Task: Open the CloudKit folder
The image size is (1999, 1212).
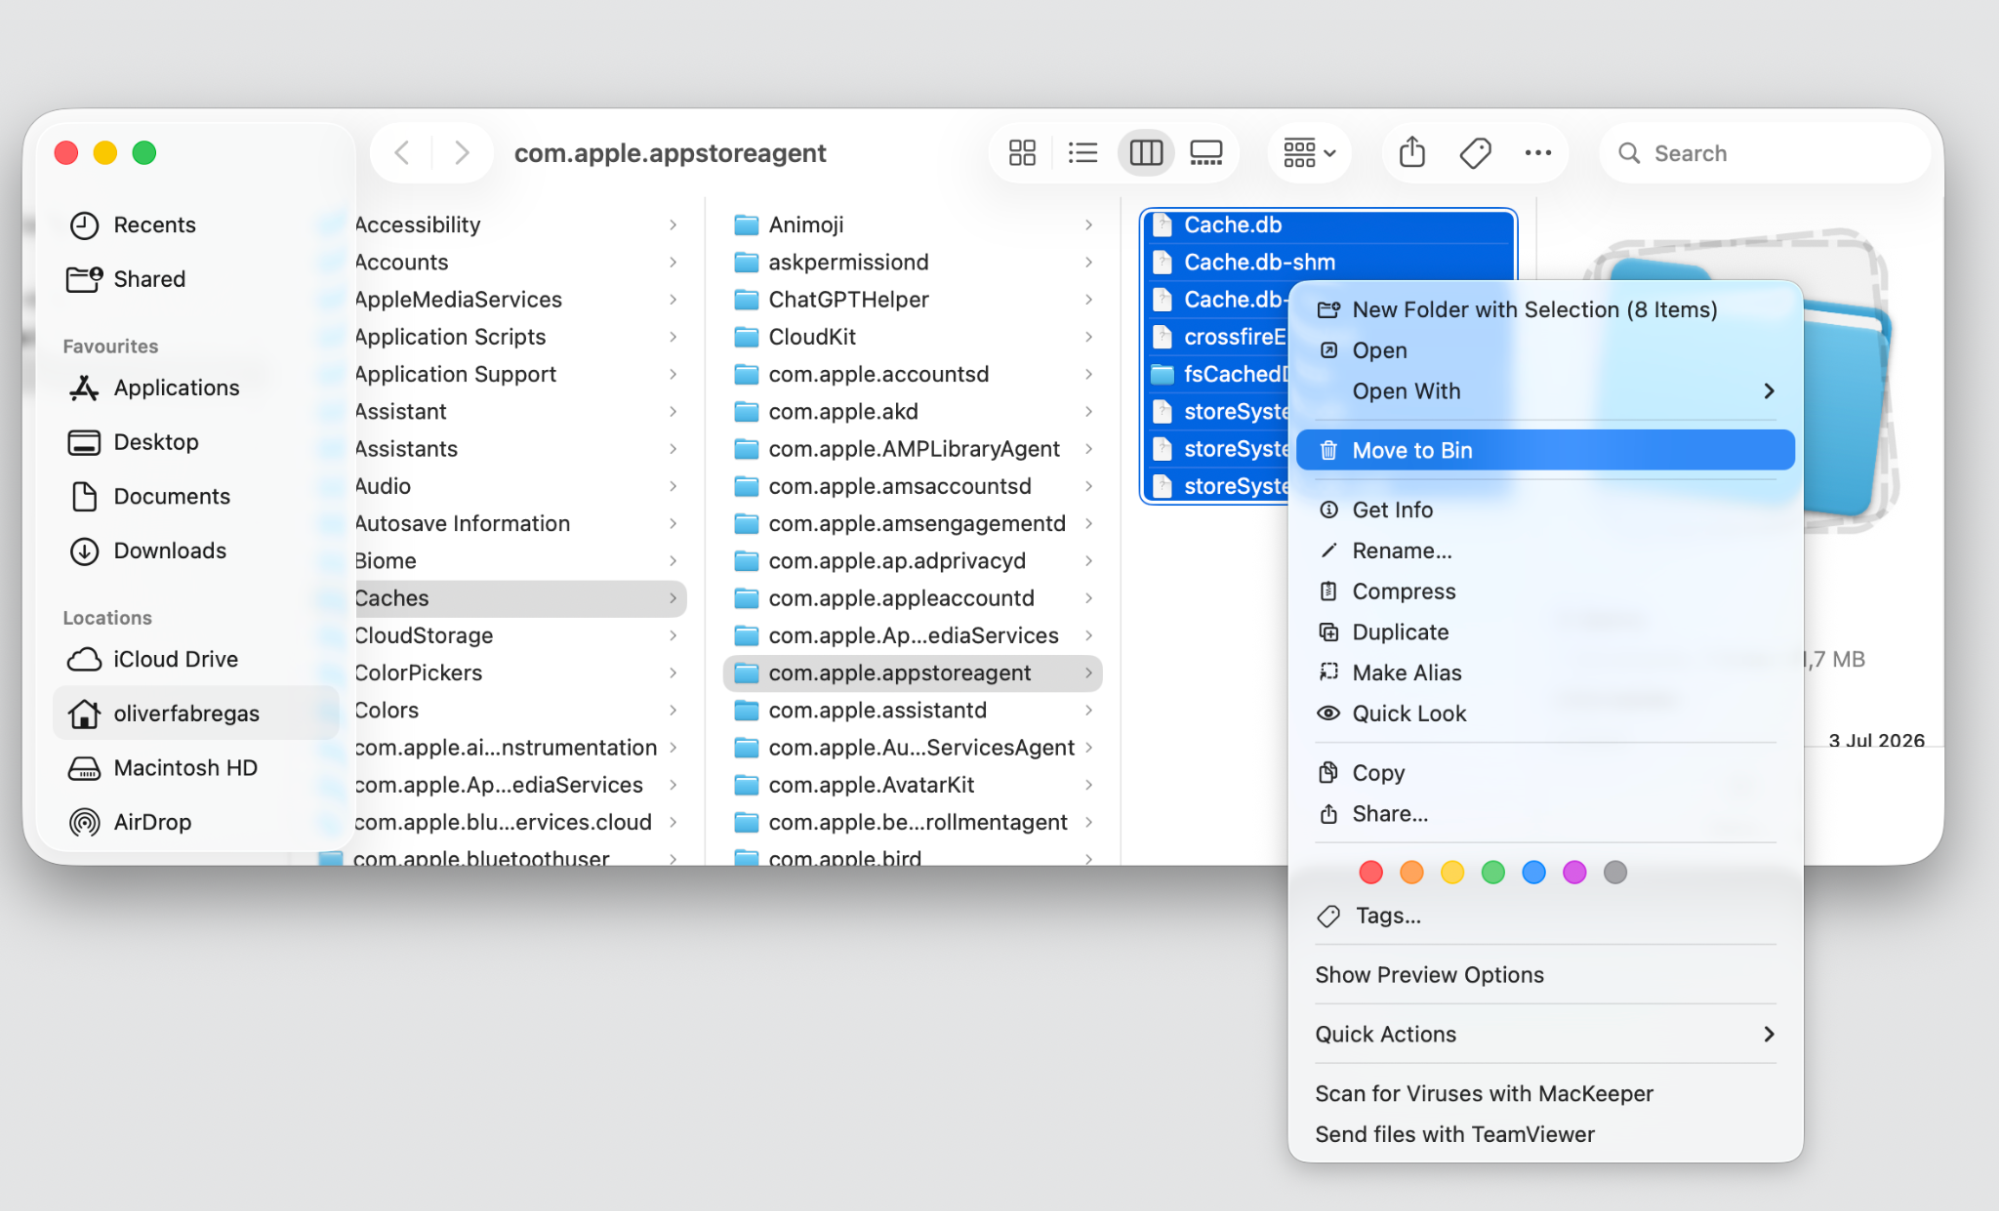Action: point(912,337)
